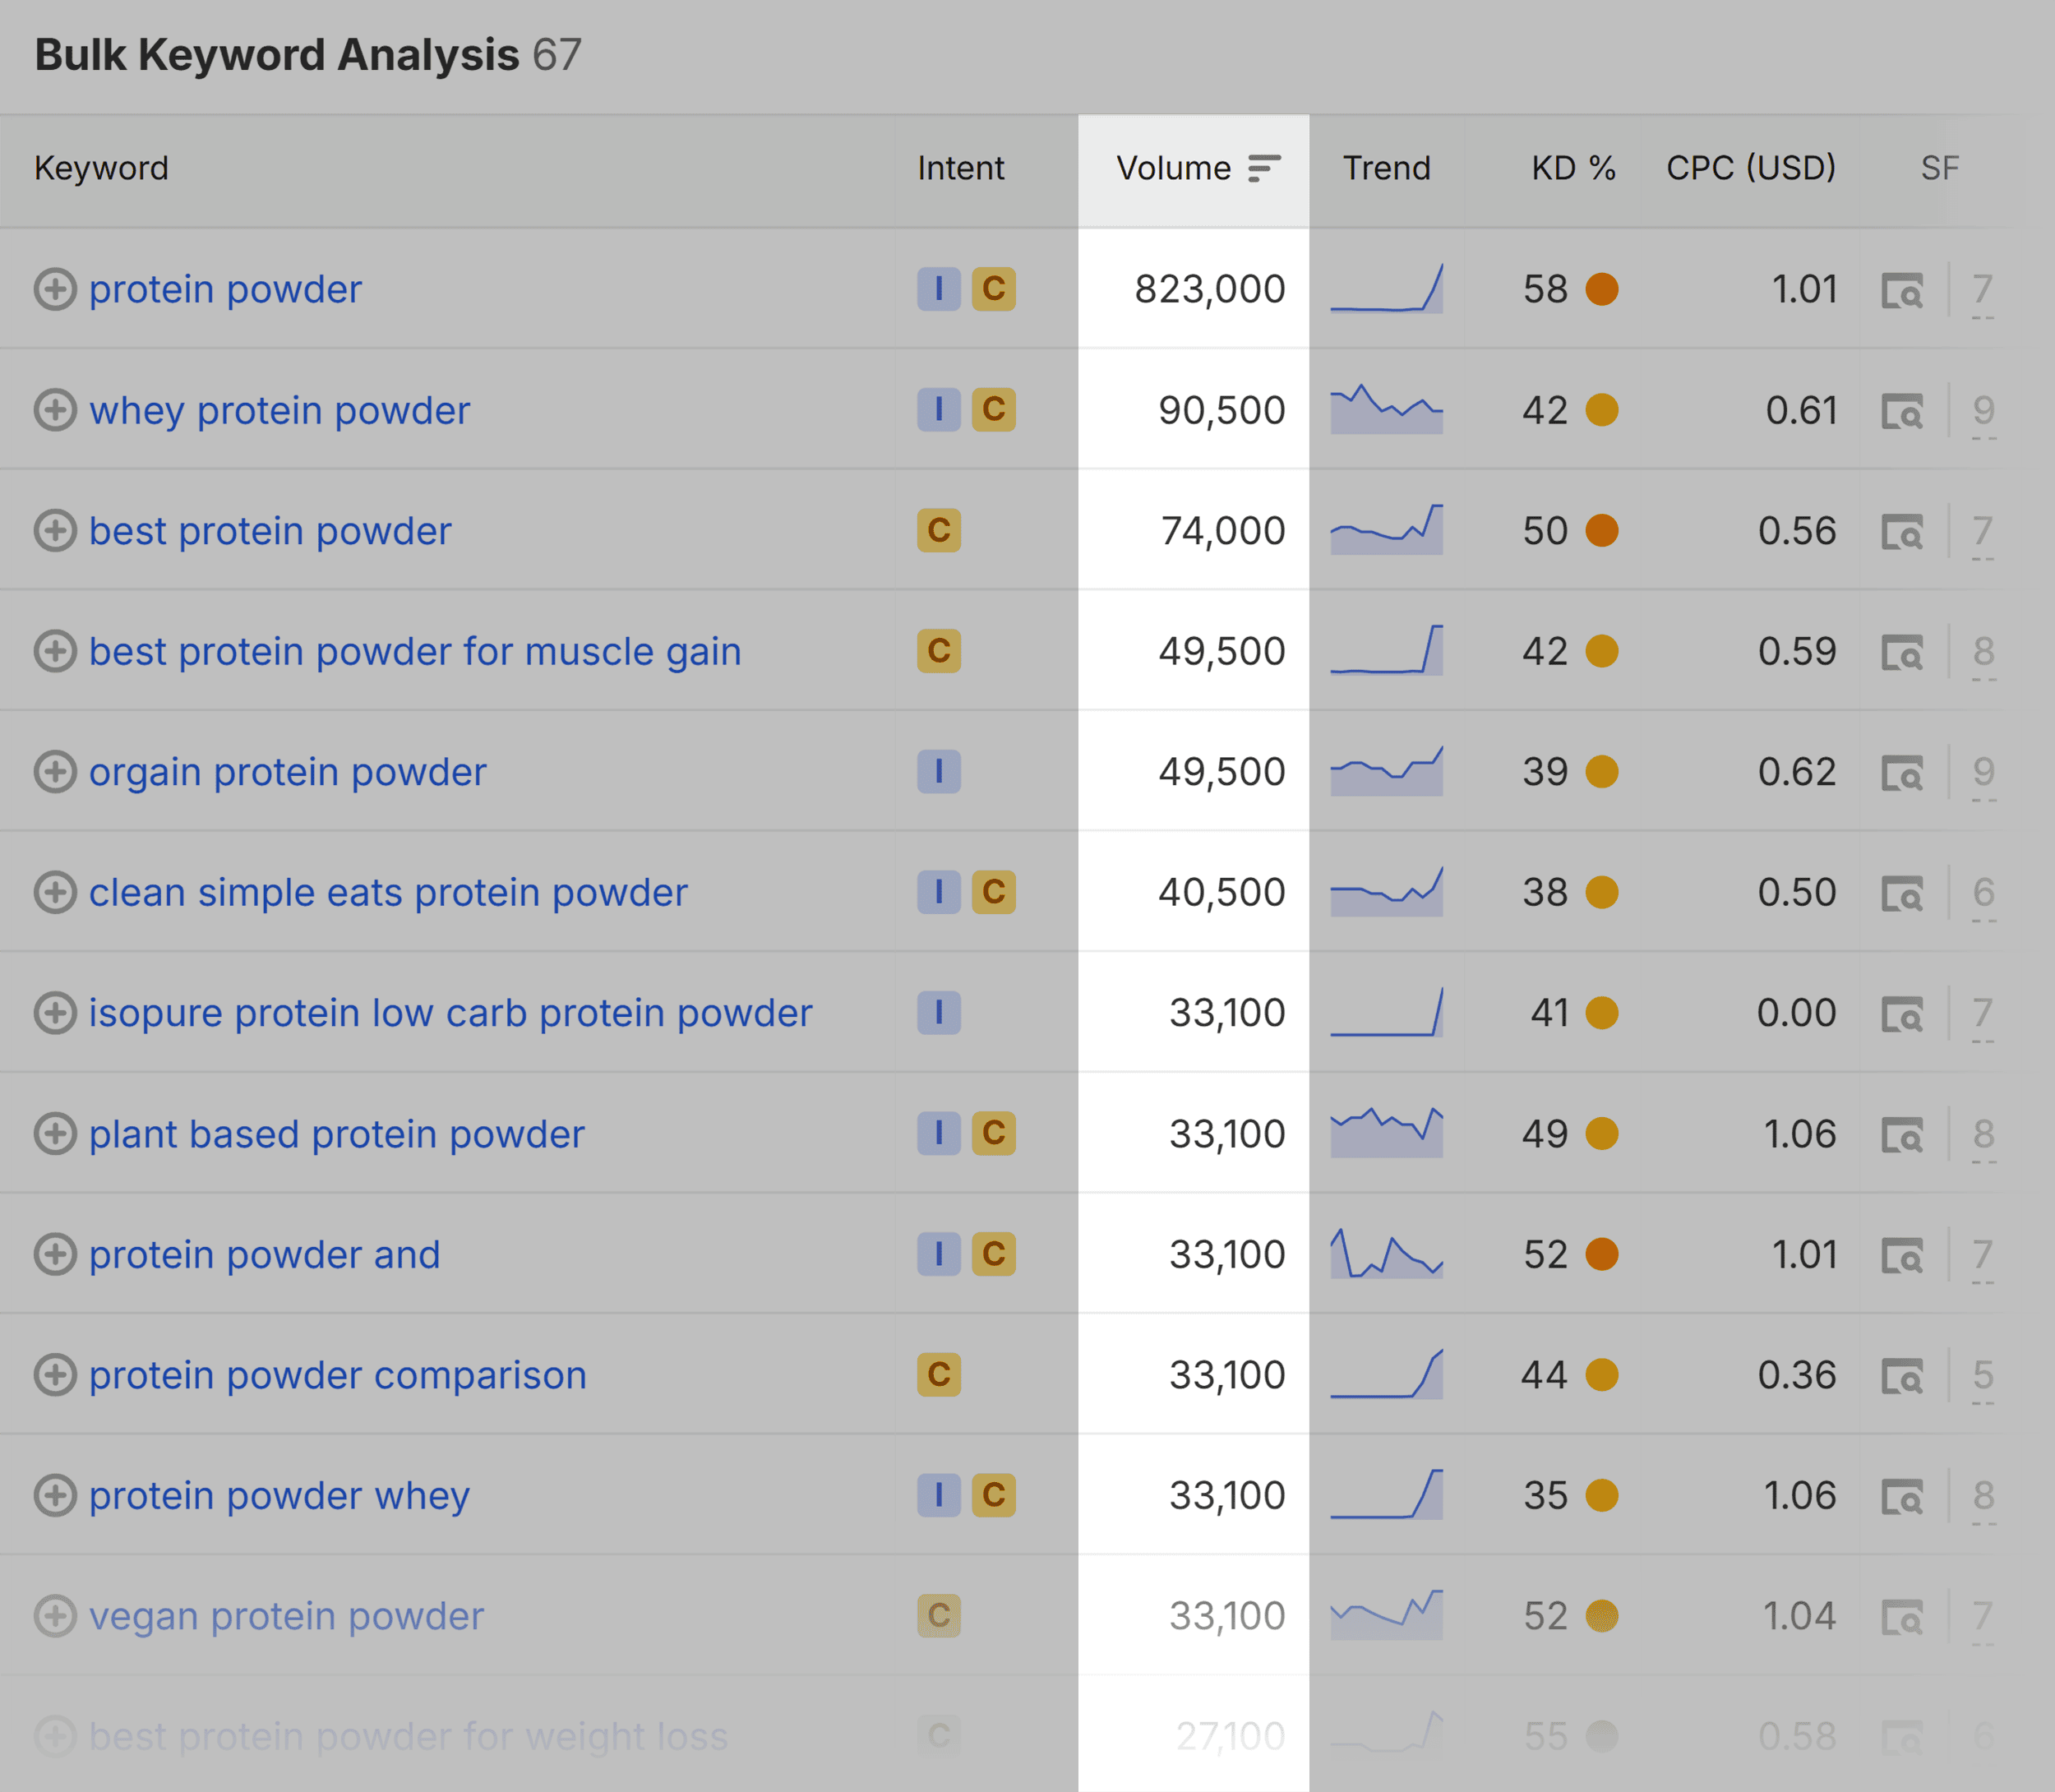This screenshot has height=1792, width=2055.
Task: Open SERP view icon for 'protein powder whey'
Action: pyautogui.click(x=1902, y=1496)
